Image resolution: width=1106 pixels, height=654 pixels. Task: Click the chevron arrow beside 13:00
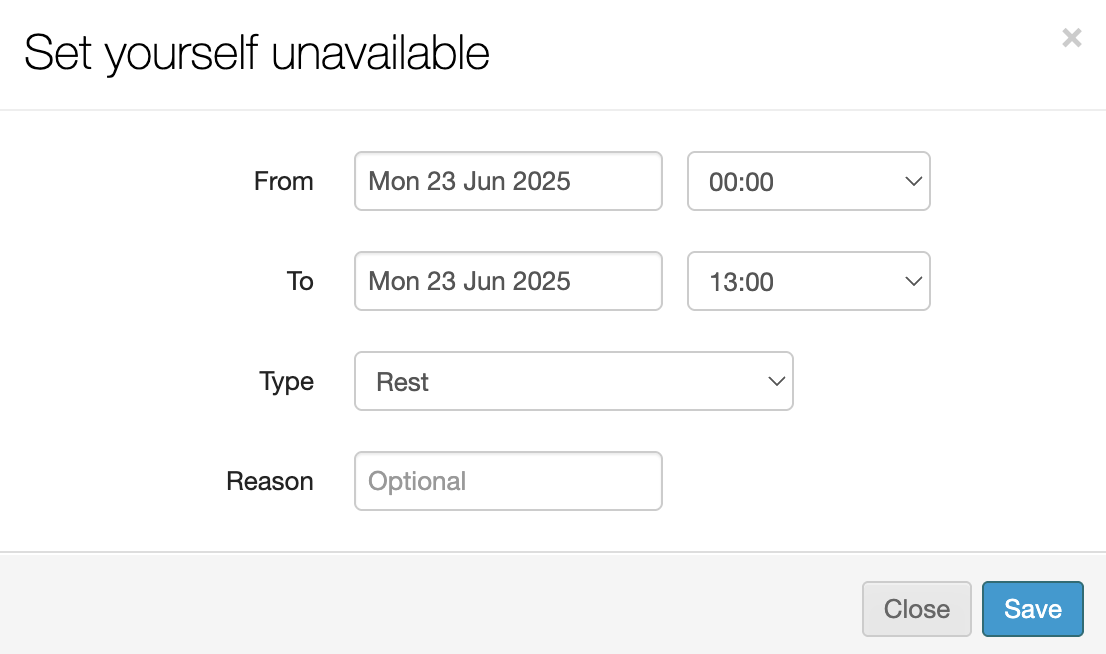(912, 281)
